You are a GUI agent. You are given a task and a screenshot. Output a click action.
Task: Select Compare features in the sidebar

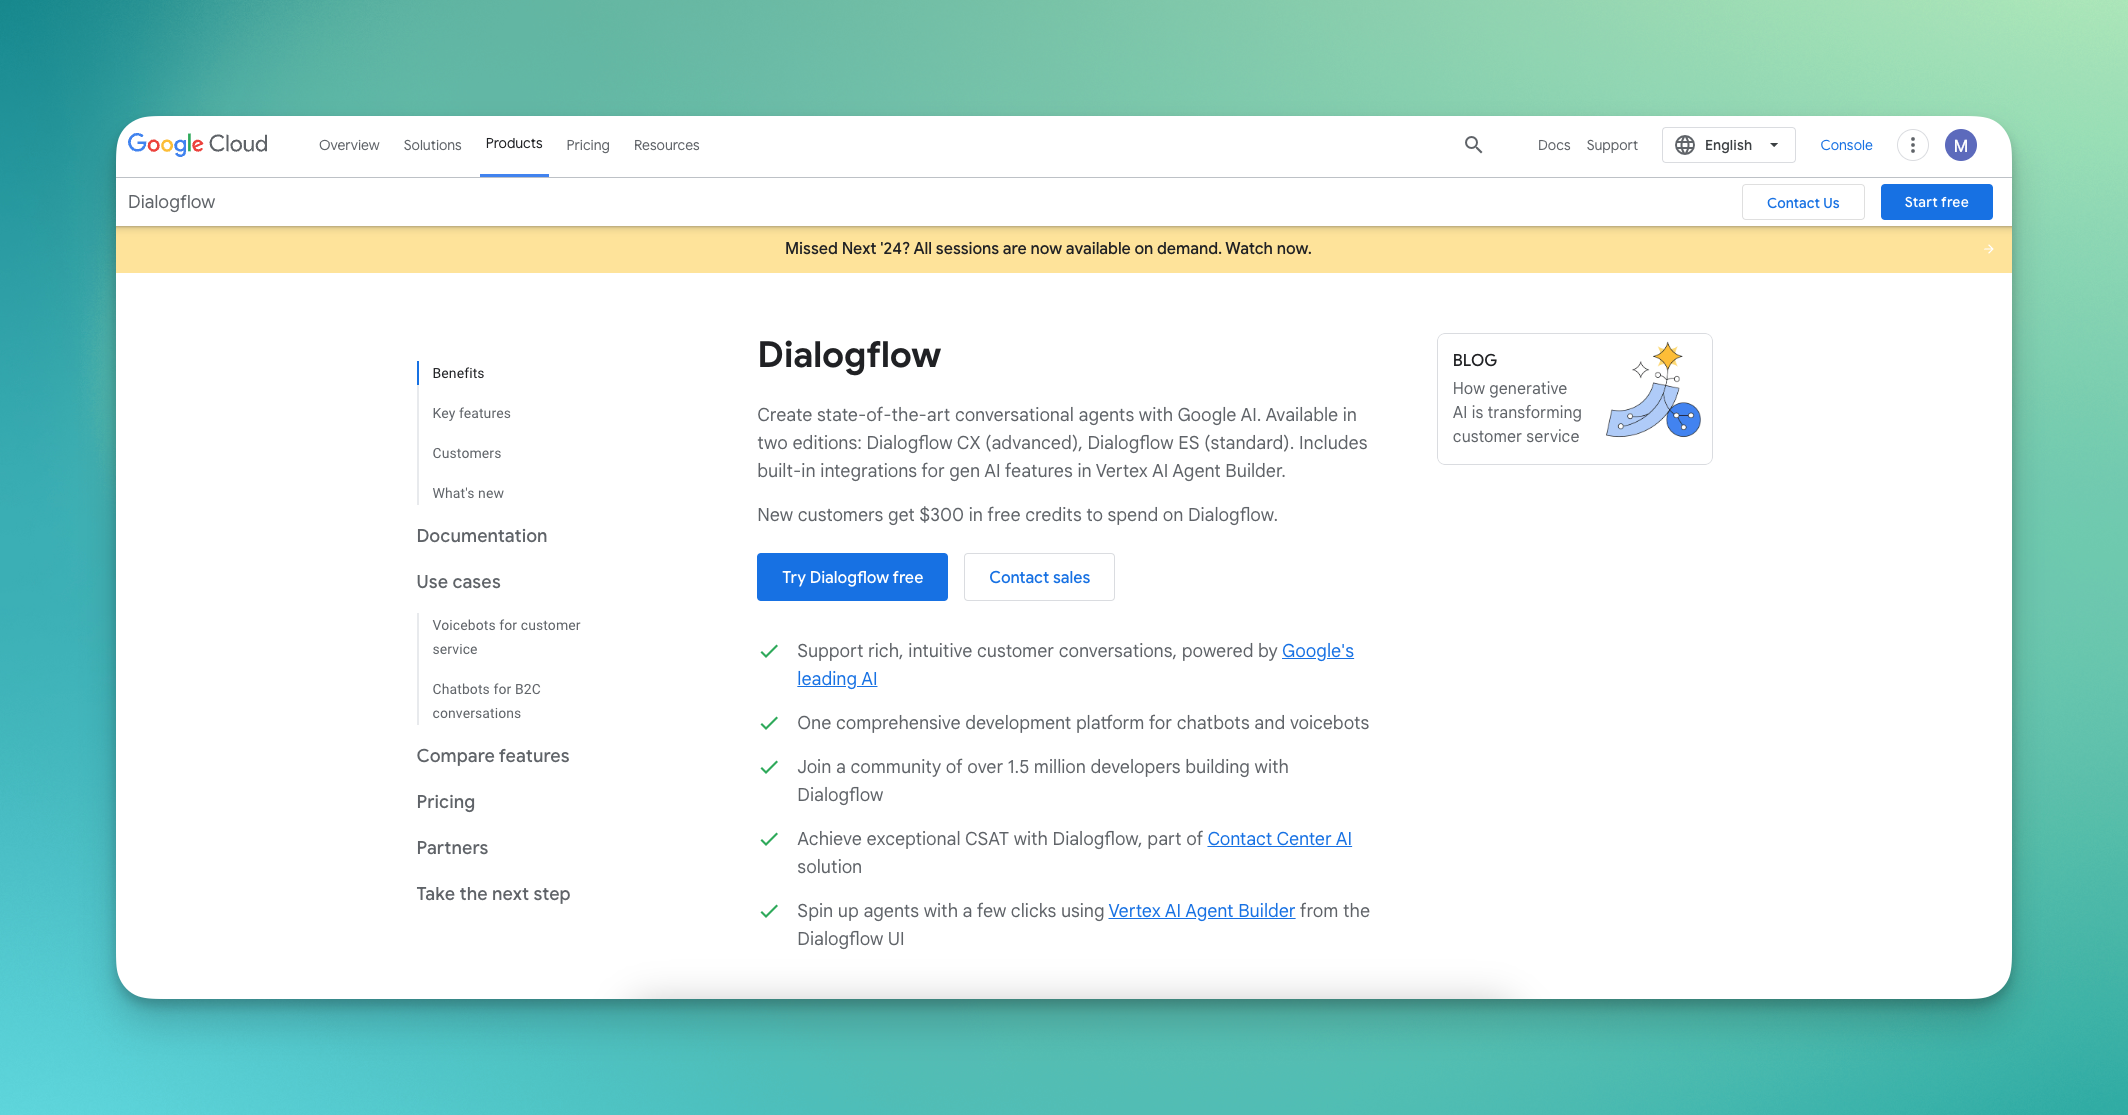492,756
